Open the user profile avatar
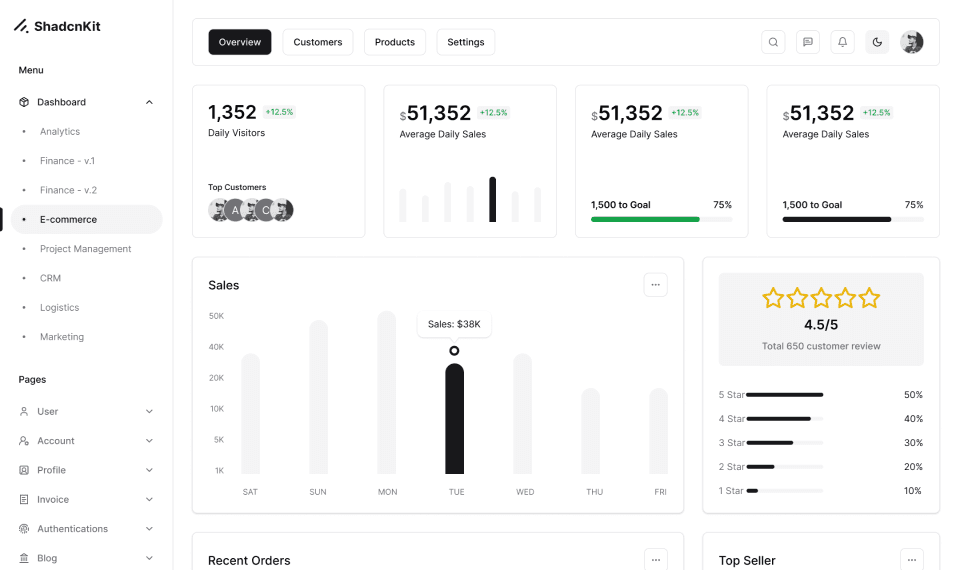This screenshot has width=960, height=570. 911,42
